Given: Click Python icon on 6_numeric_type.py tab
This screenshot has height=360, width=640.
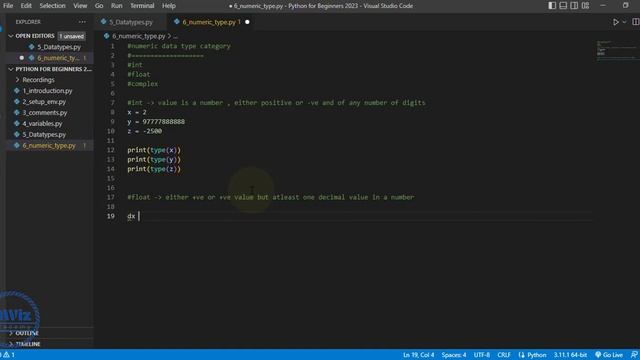Looking at the screenshot, I should [177, 22].
